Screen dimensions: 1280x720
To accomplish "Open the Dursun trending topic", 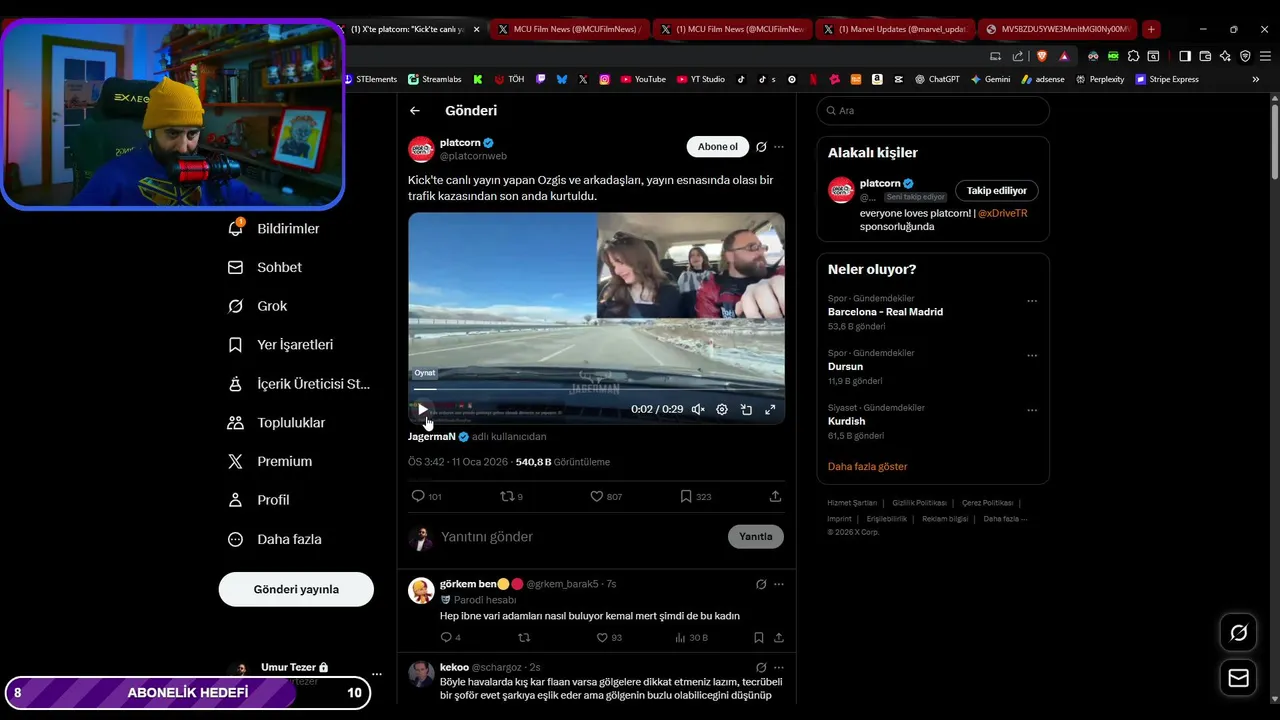I will (x=845, y=367).
